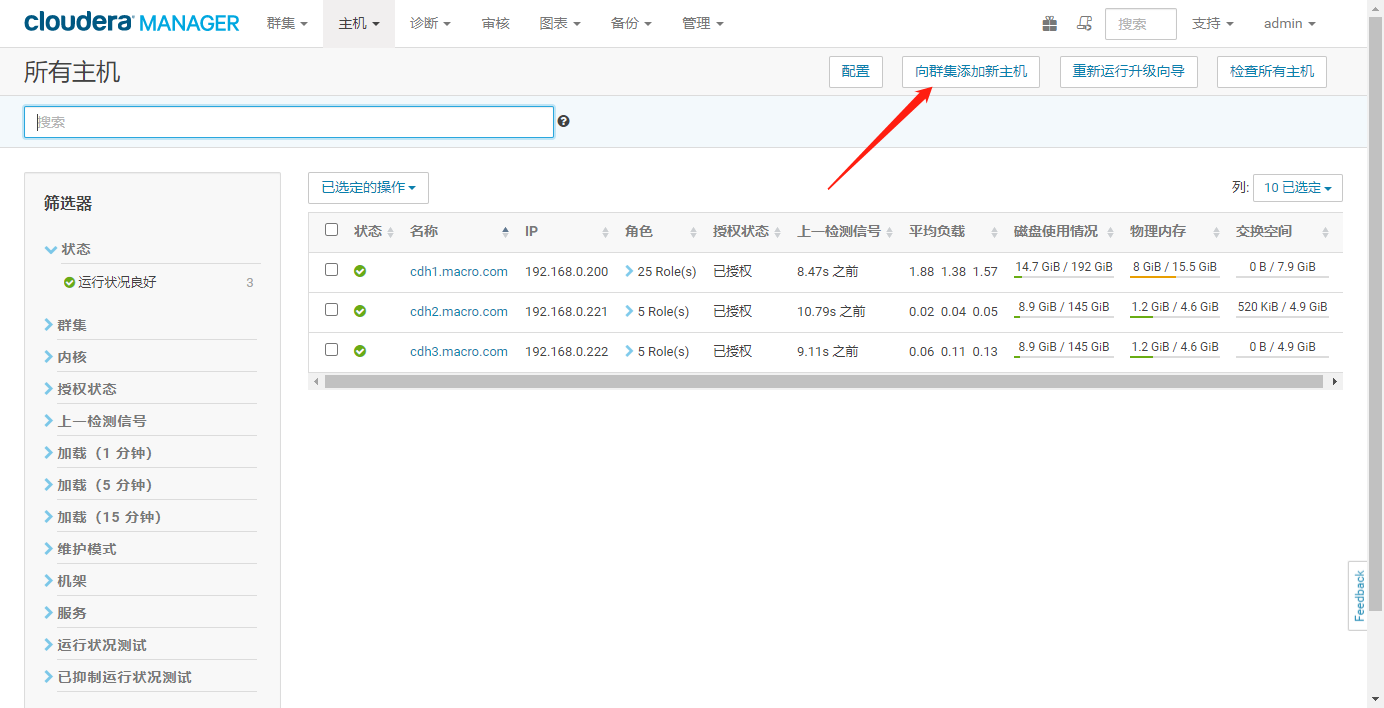
Task: Sort by the 物理内存 column sort icon
Action: click(1216, 232)
